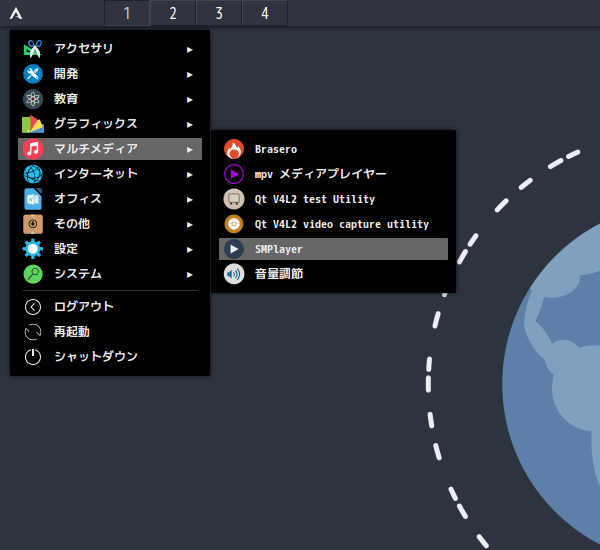Open the 開発 category label

tap(66, 74)
